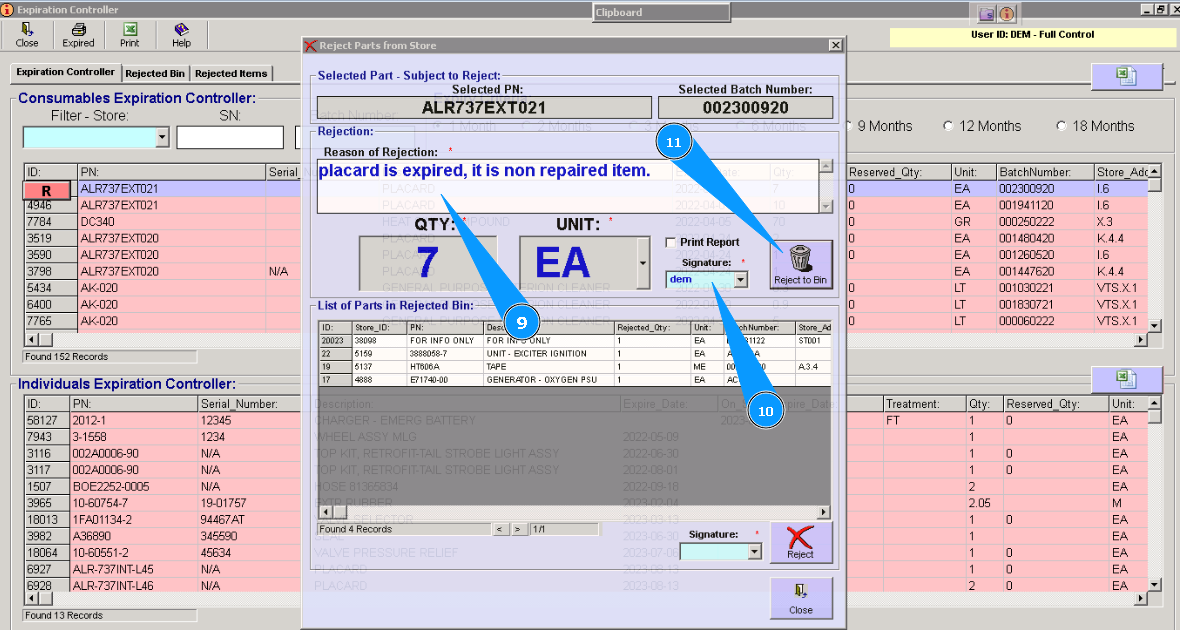Click the Found 152 Records status text
The height and width of the screenshot is (630, 1180).
66,357
